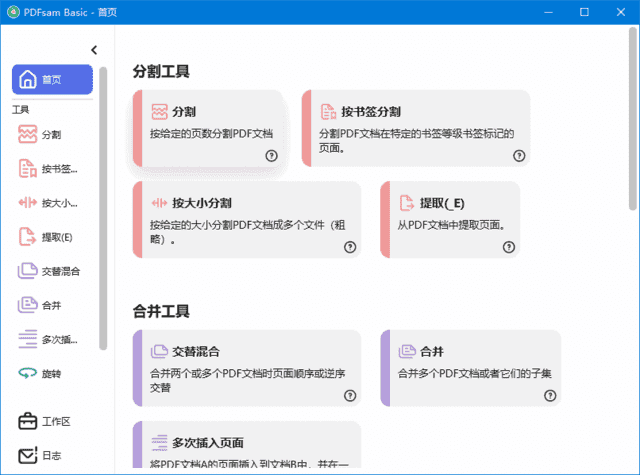Select the 分割 split icon in sidebar
640x475 pixels.
click(x=28, y=134)
